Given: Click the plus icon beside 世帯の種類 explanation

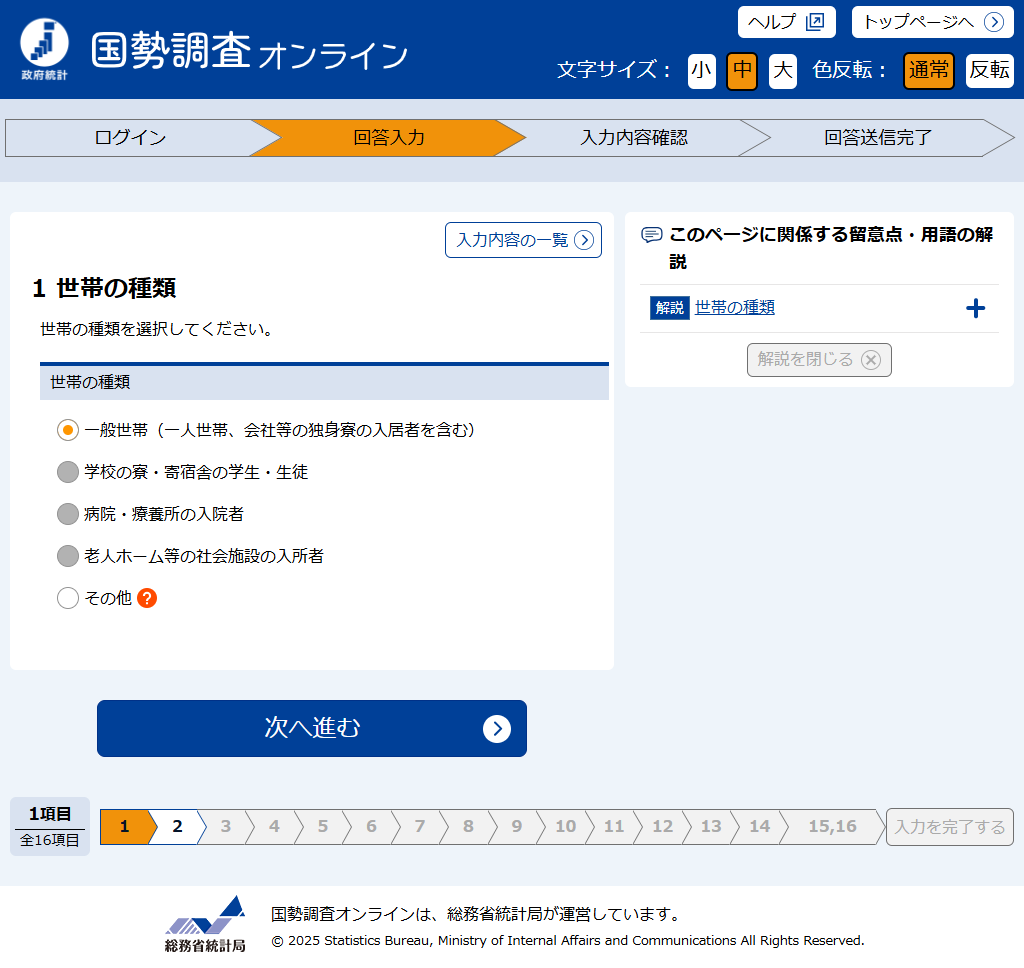Looking at the screenshot, I should tap(975, 308).
